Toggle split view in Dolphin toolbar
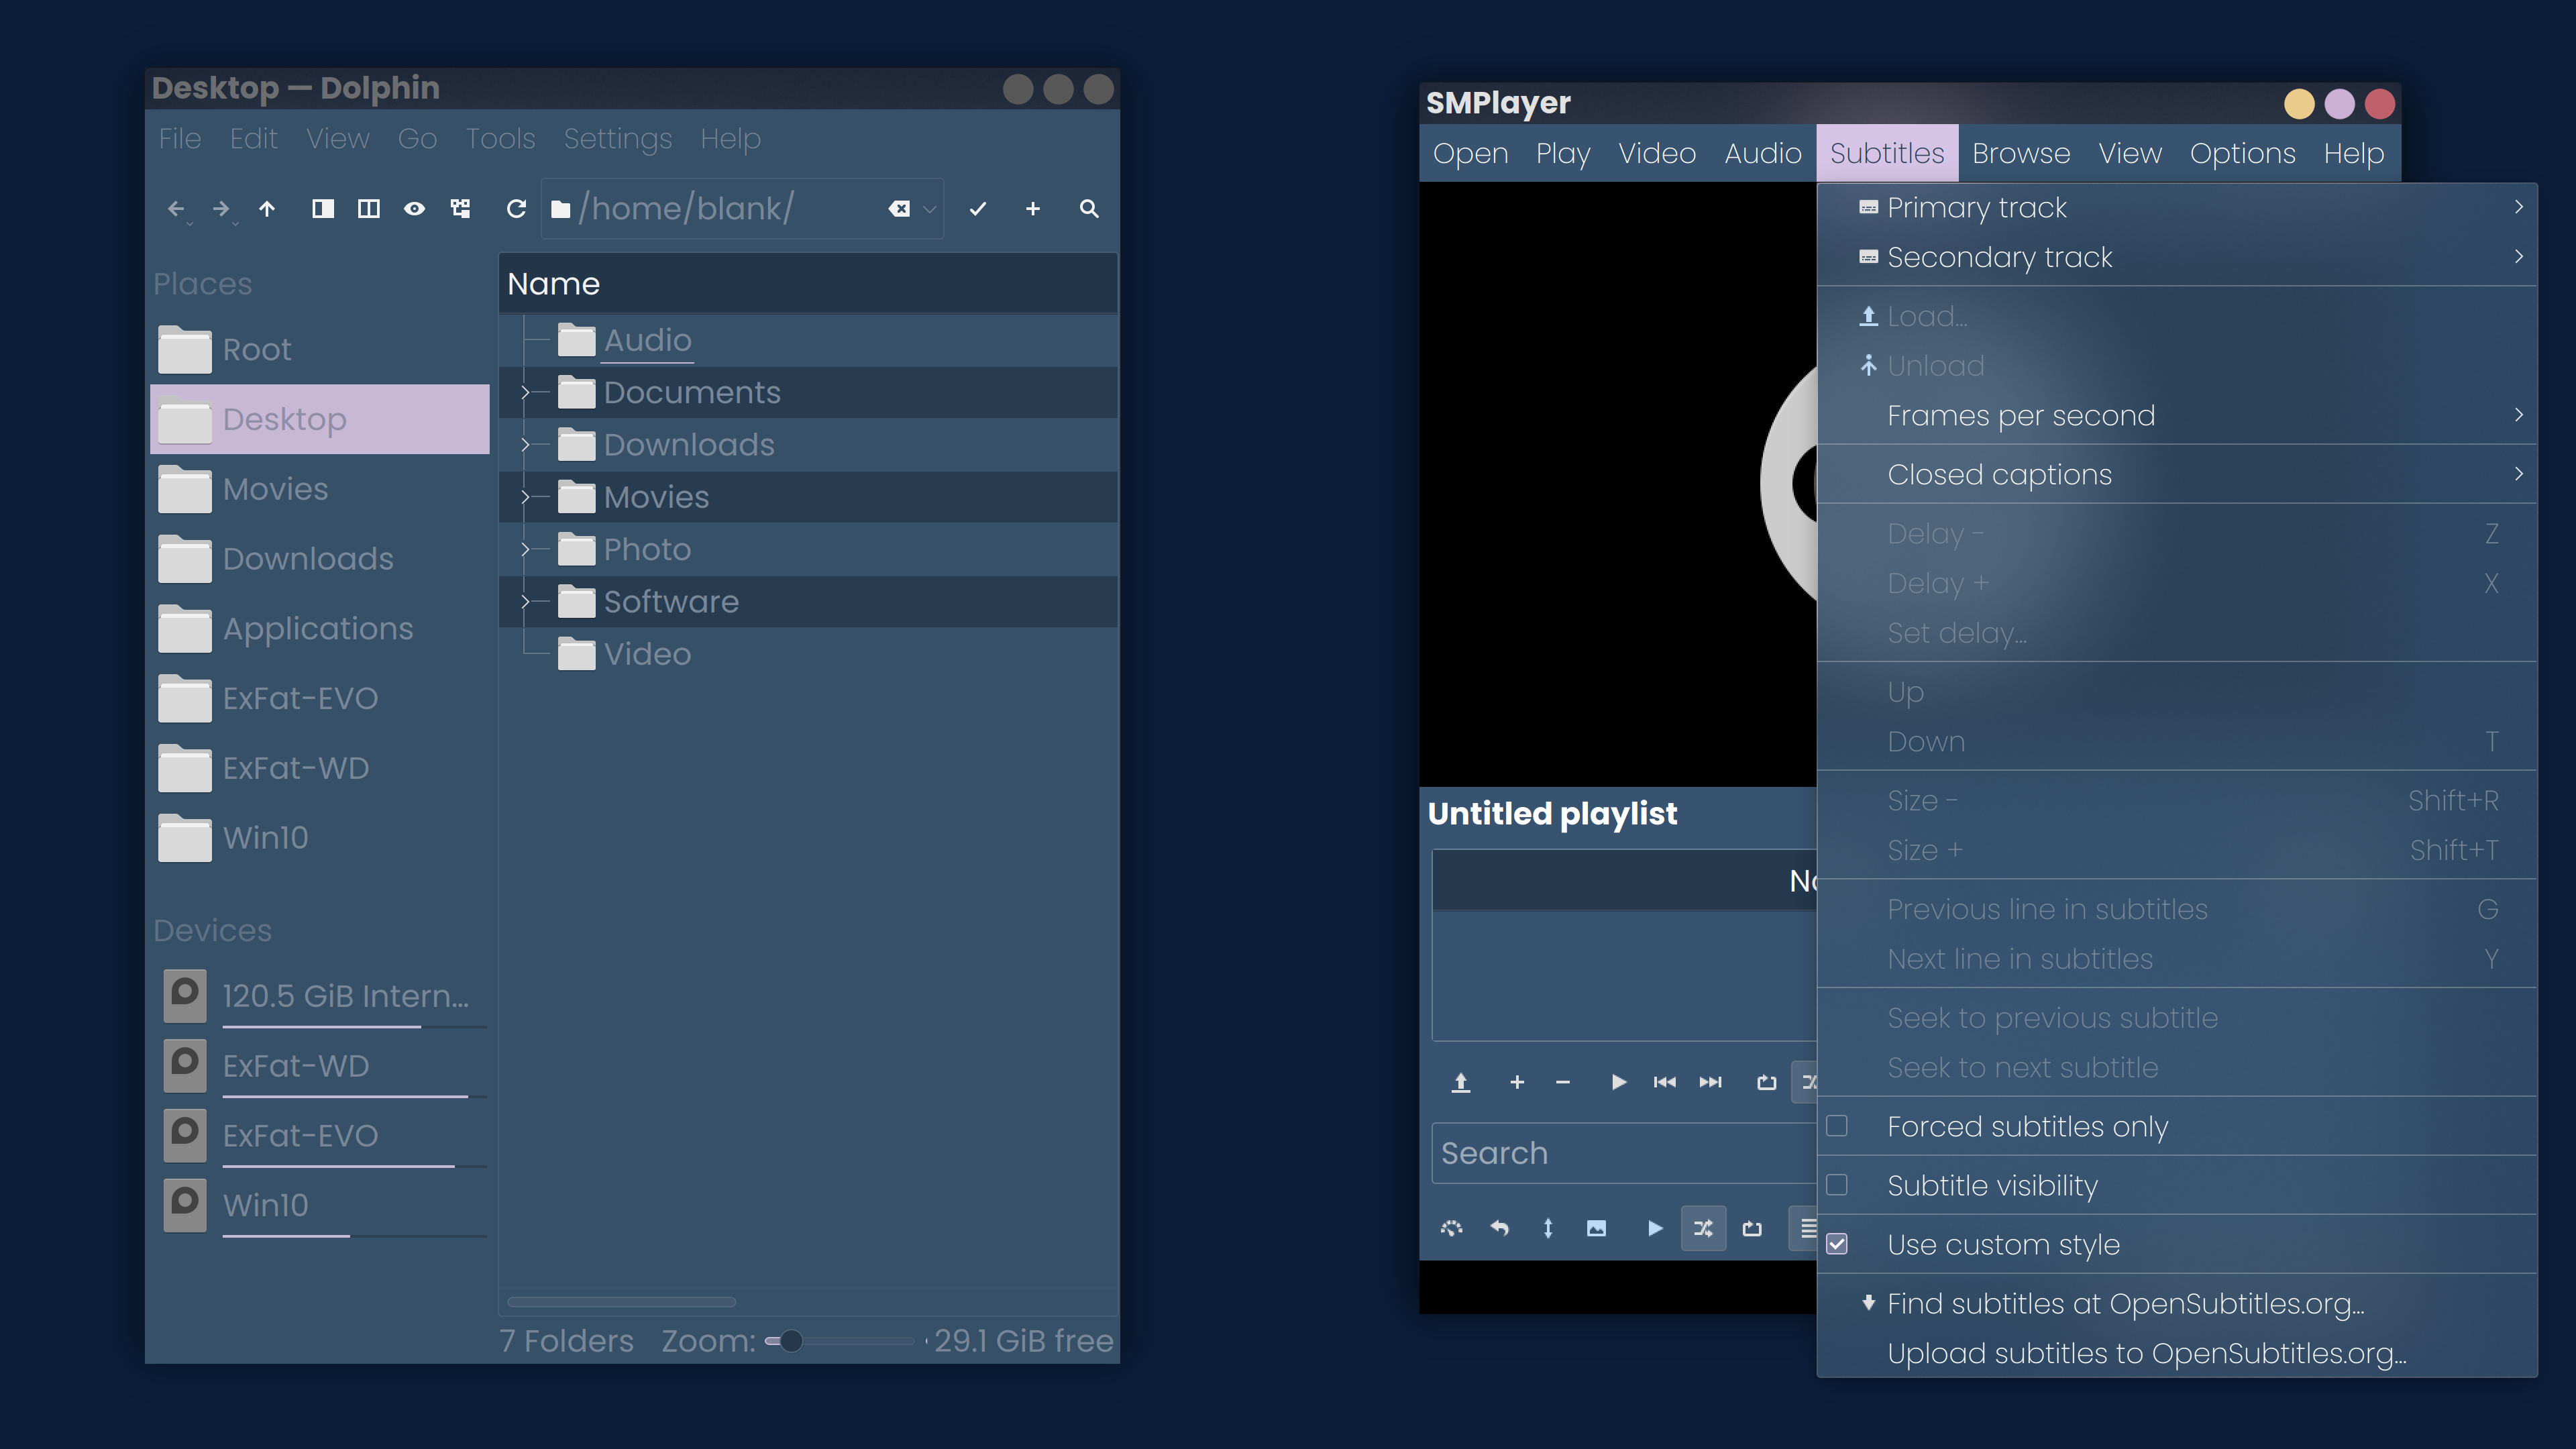The height and width of the screenshot is (1449, 2576). coord(368,209)
